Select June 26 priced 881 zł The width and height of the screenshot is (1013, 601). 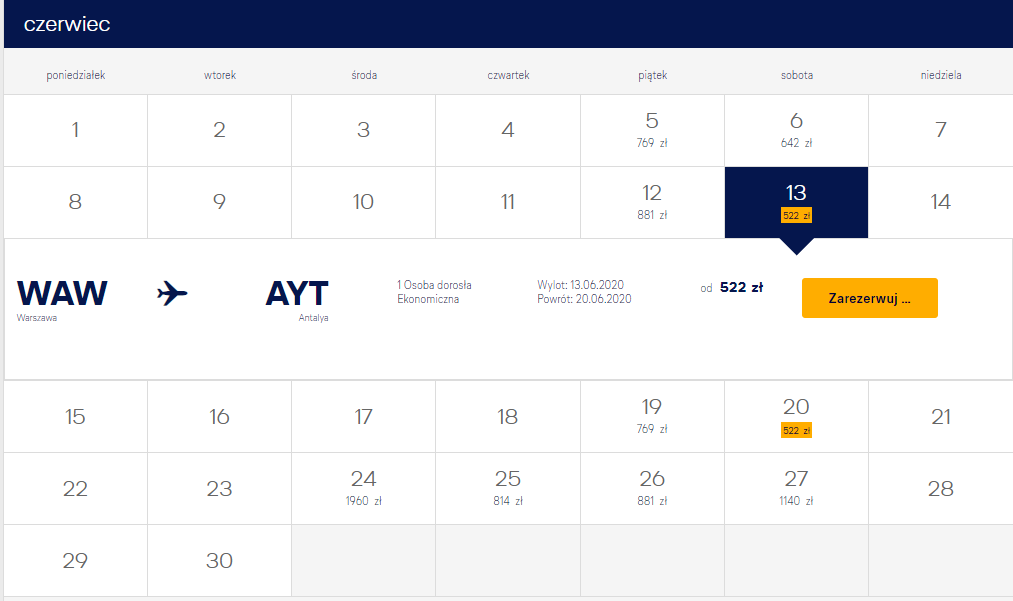coord(652,489)
